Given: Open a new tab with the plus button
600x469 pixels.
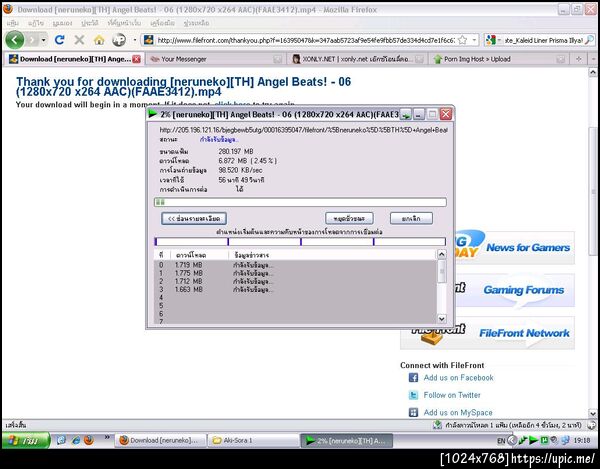Looking at the screenshot, I should 579,59.
